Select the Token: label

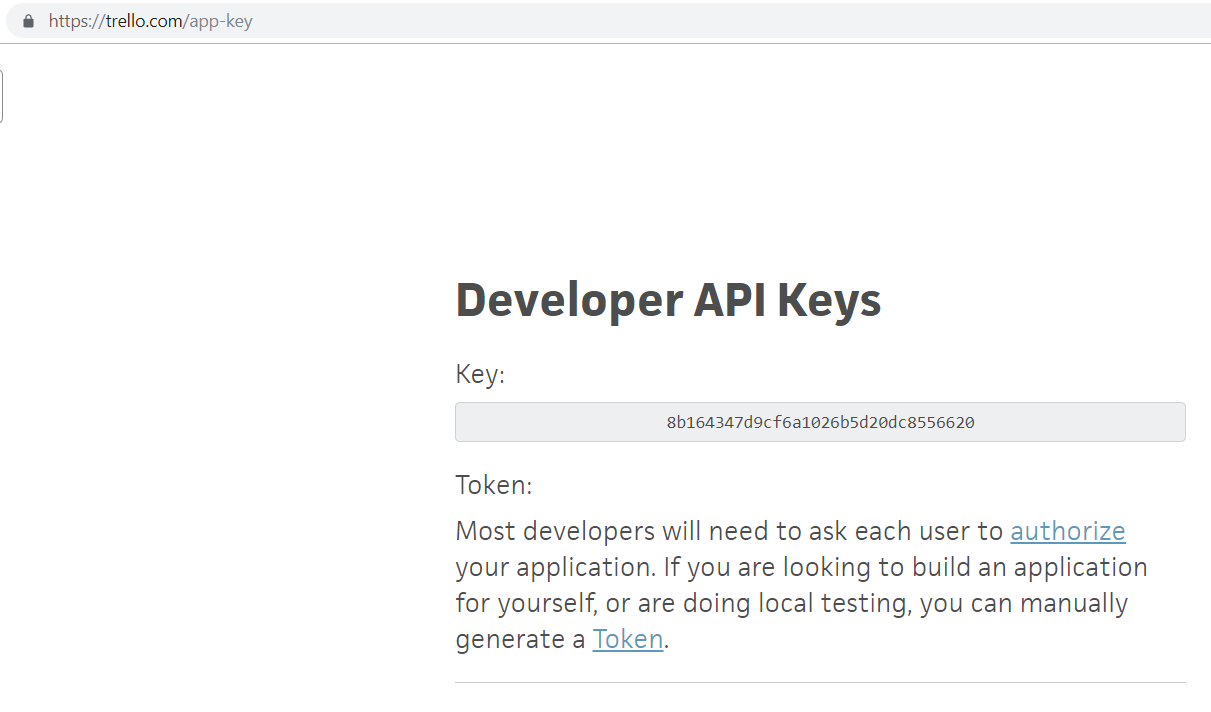click(494, 485)
